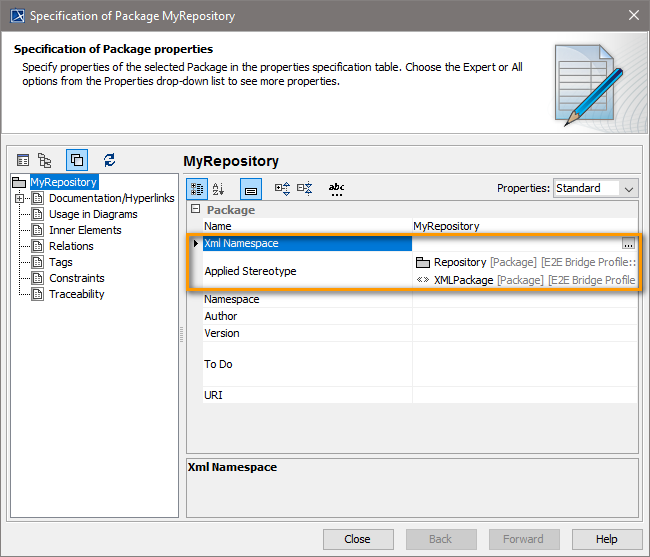Toggle the categorized view button
This screenshot has height=557, width=650.
pyautogui.click(x=198, y=188)
